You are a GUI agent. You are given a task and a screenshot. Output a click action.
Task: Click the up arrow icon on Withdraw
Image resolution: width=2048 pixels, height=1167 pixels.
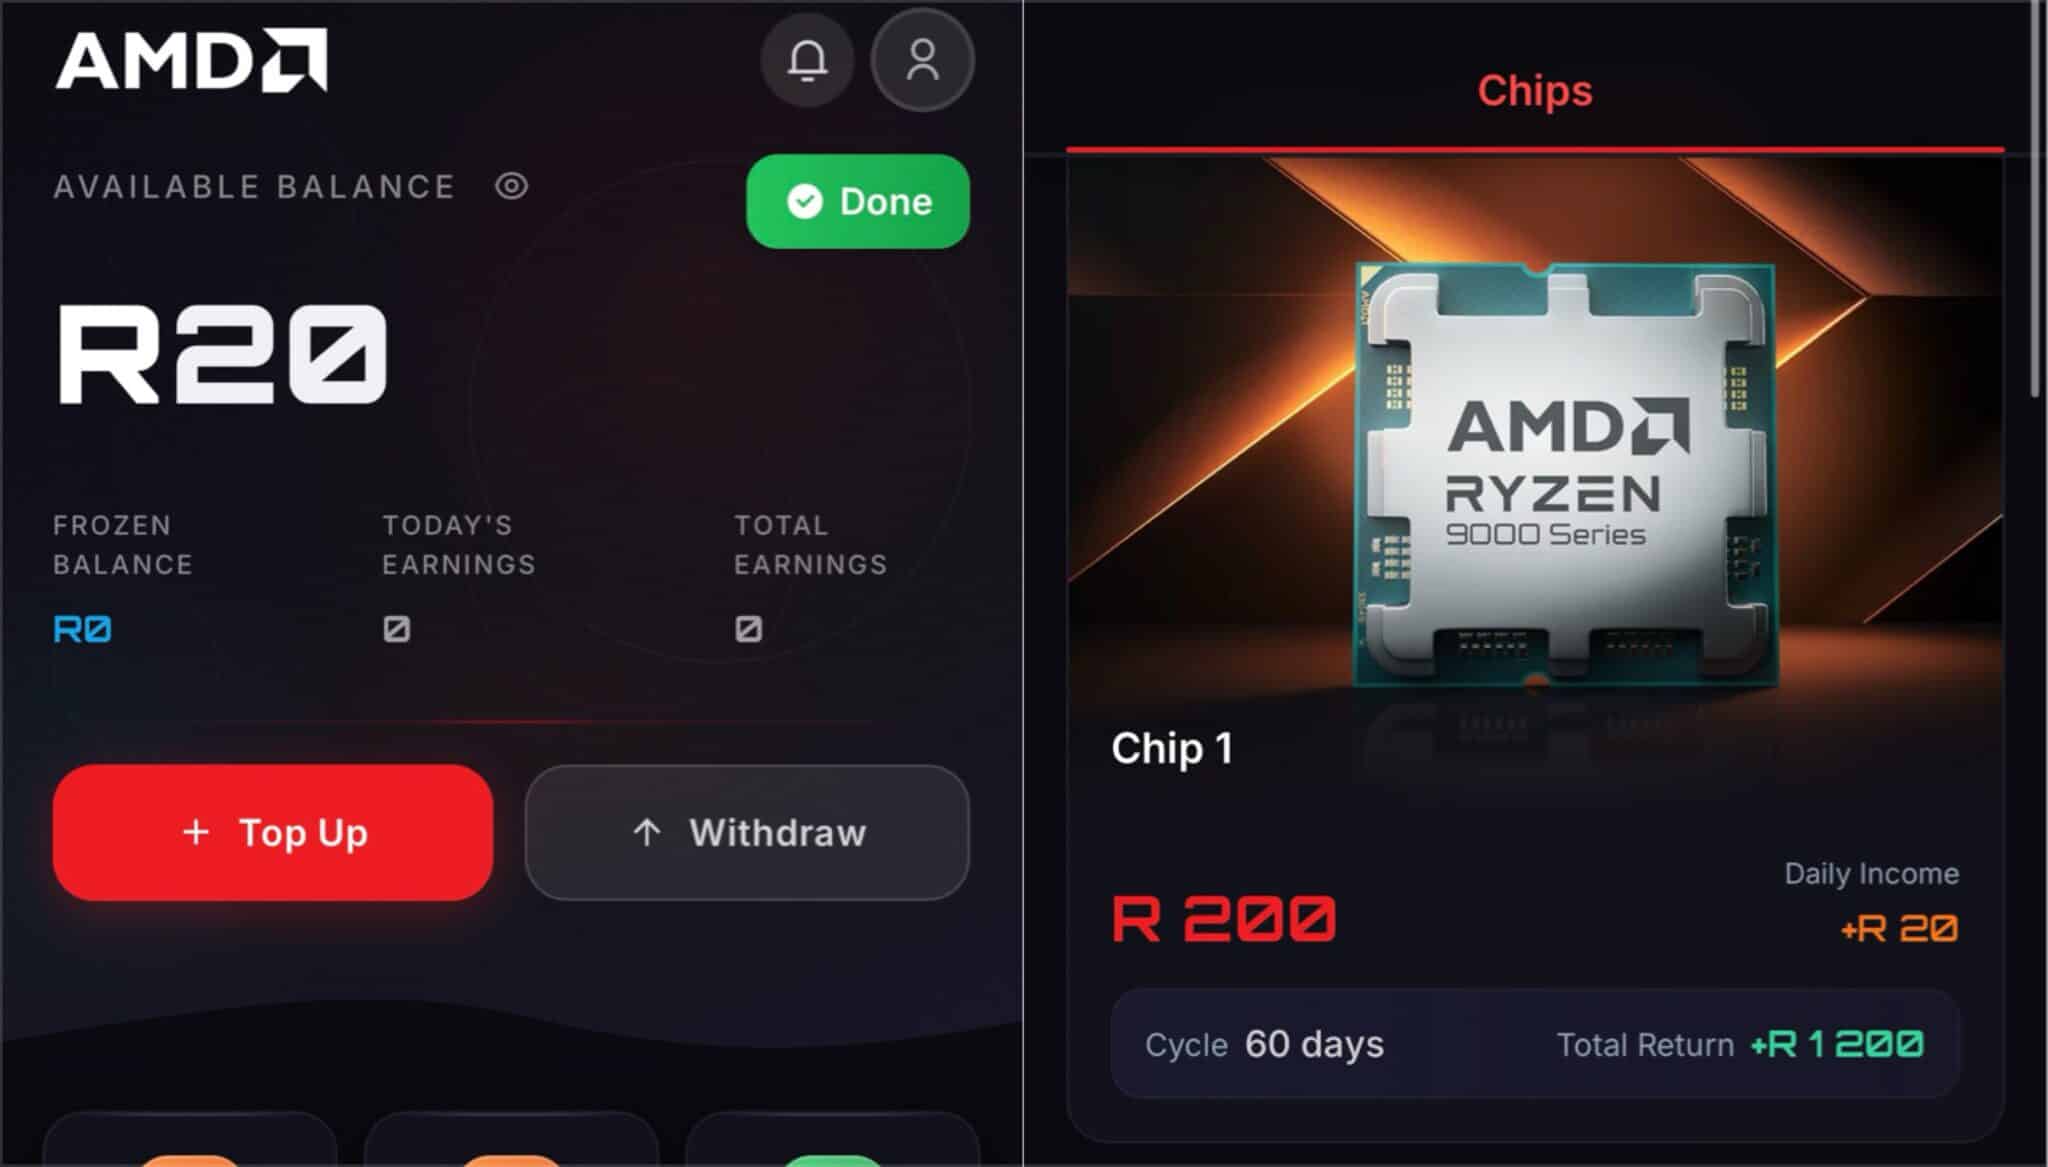click(647, 832)
